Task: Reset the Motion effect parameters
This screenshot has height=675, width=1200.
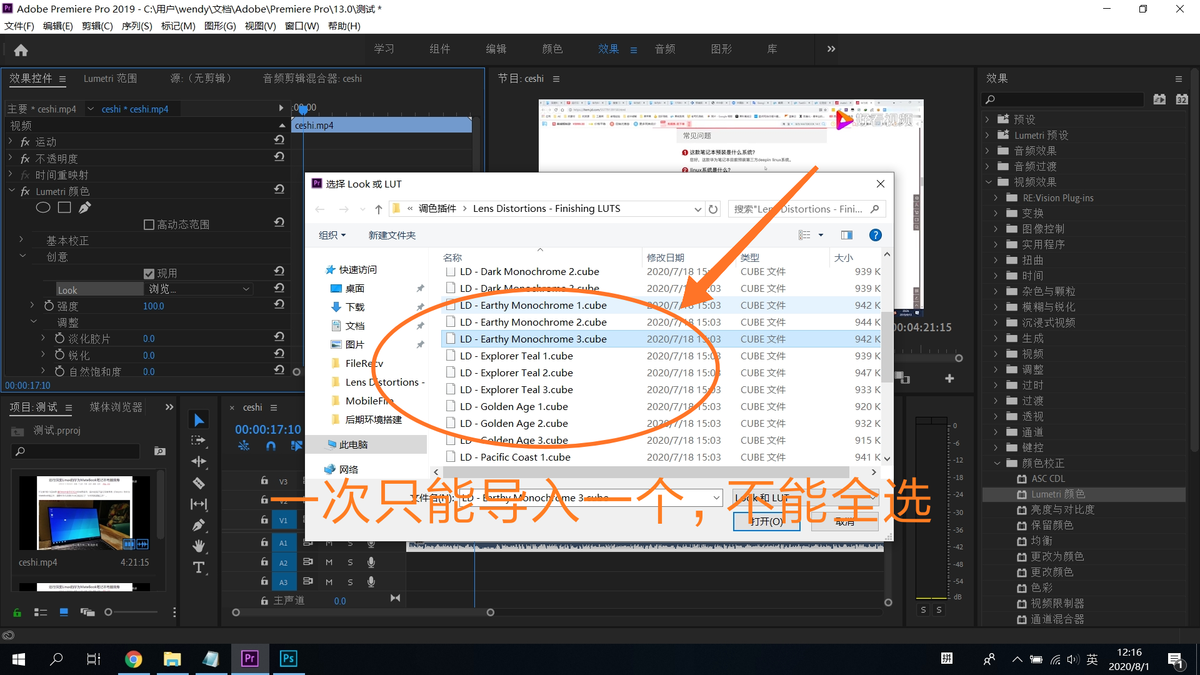Action: [279, 142]
